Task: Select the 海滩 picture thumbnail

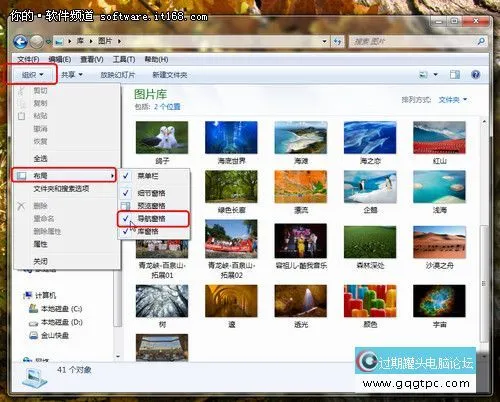Action: [x=301, y=137]
